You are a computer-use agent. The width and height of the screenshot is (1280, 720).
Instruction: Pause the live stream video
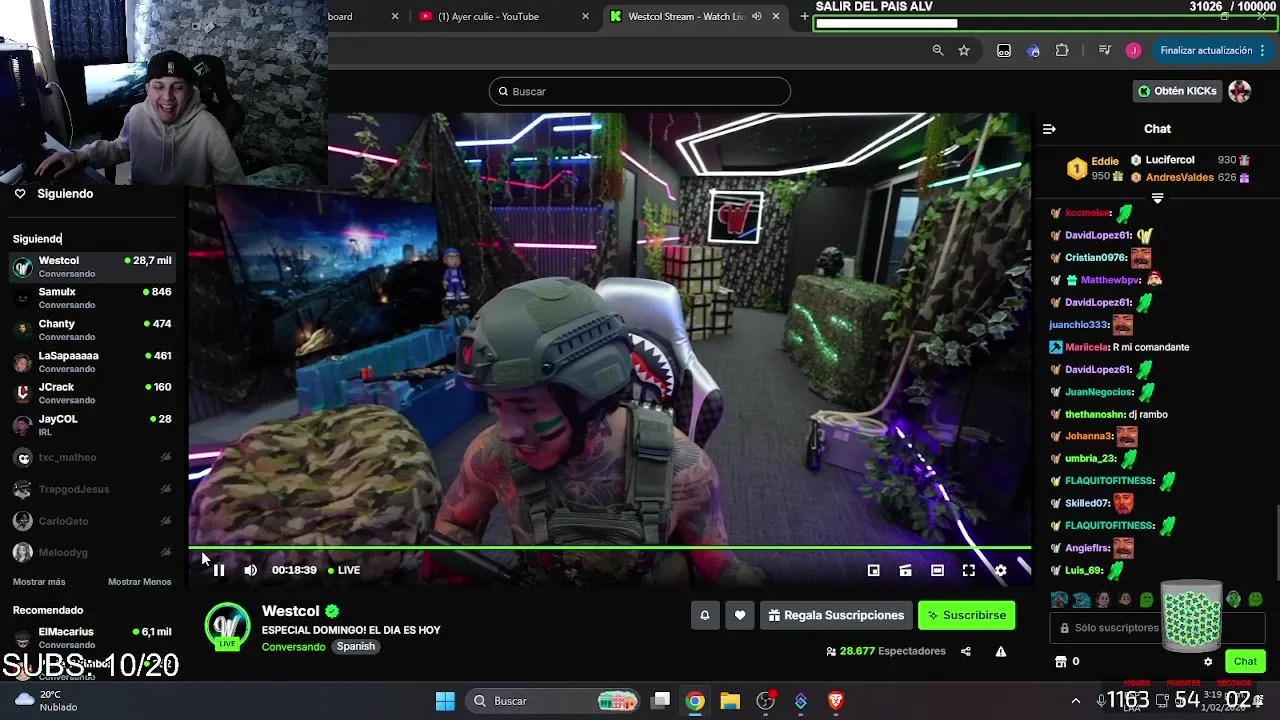219,570
